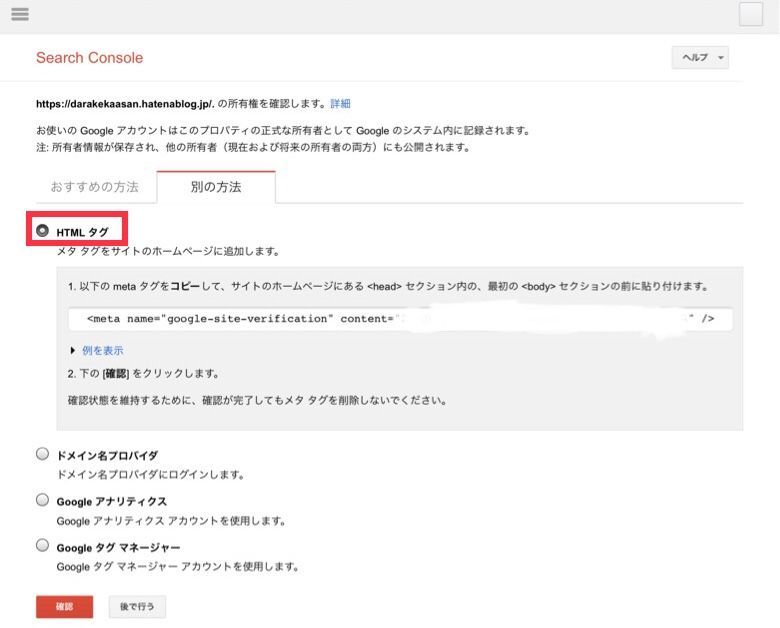This screenshot has width=780, height=628.
Task: Click the account avatar box at top right
Action: 751,14
